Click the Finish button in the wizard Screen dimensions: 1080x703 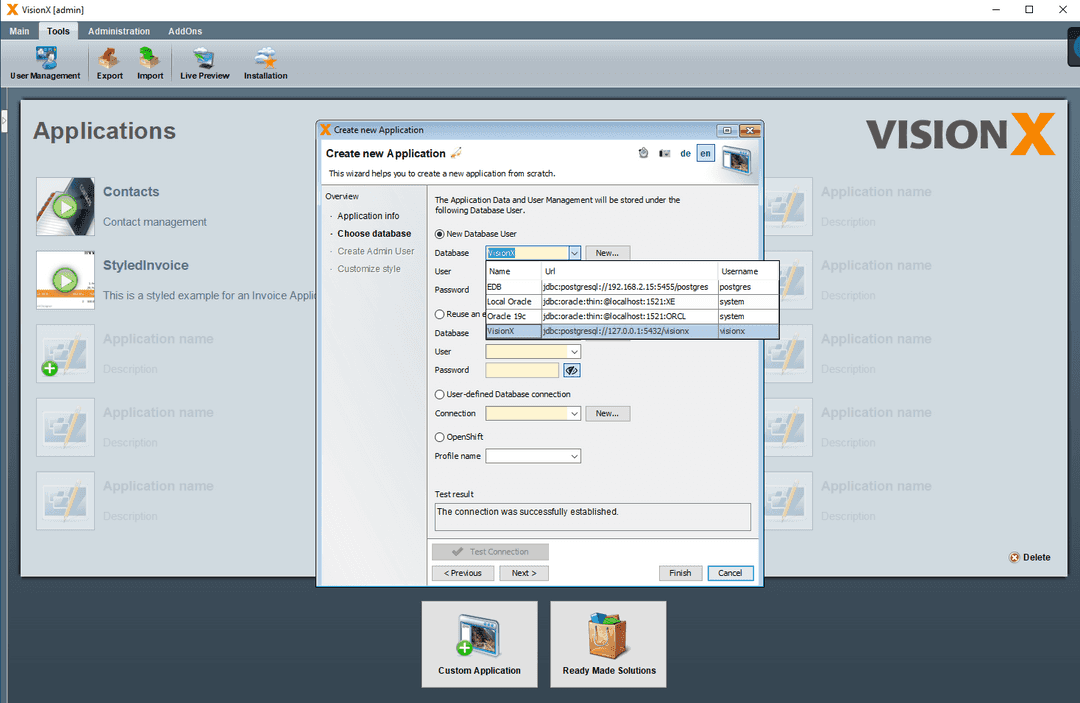[680, 573]
